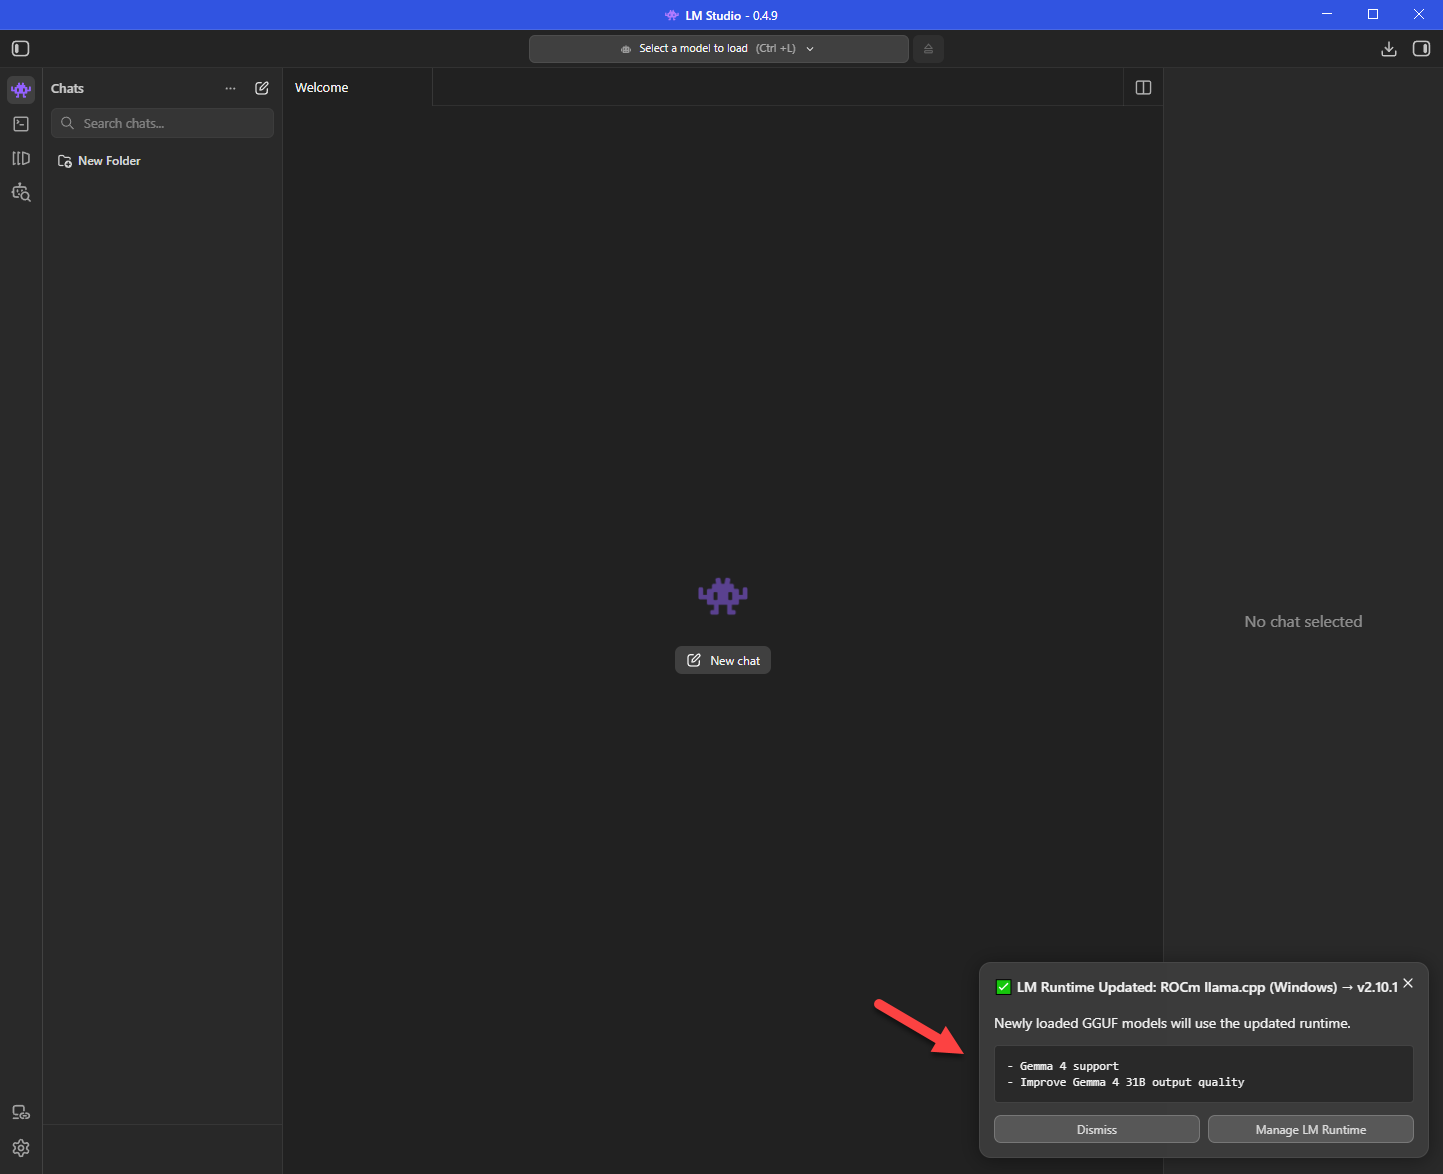Viewport: 1443px width, 1174px height.
Task: Open the Chats view icon in sidebar
Action: coord(21,90)
